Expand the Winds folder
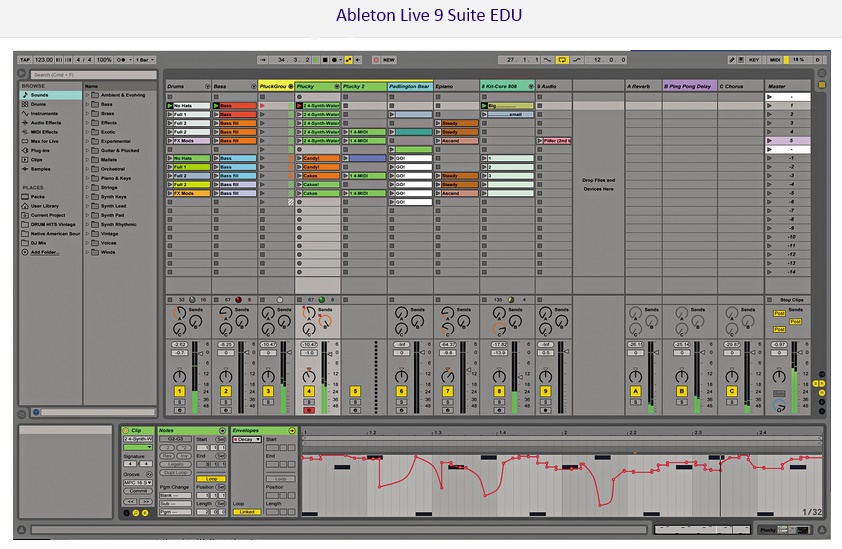The width and height of the screenshot is (842, 549). [87, 252]
